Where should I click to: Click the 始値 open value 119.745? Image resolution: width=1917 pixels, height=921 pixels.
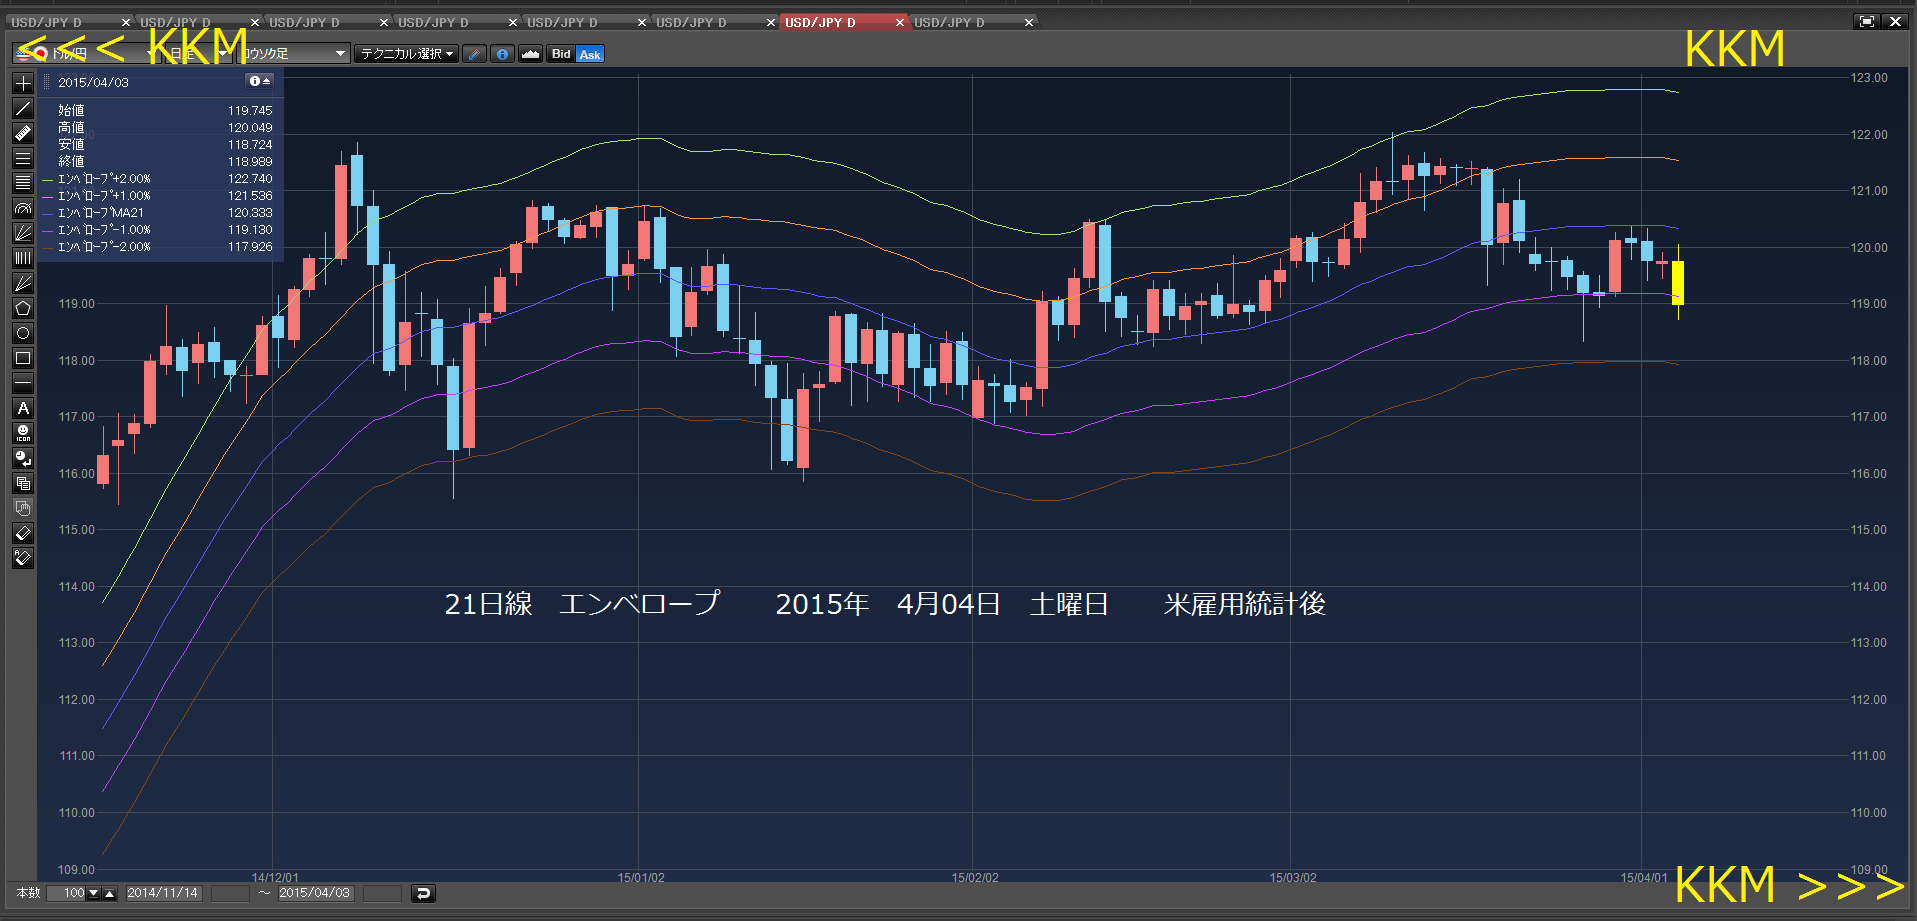[x=250, y=111]
